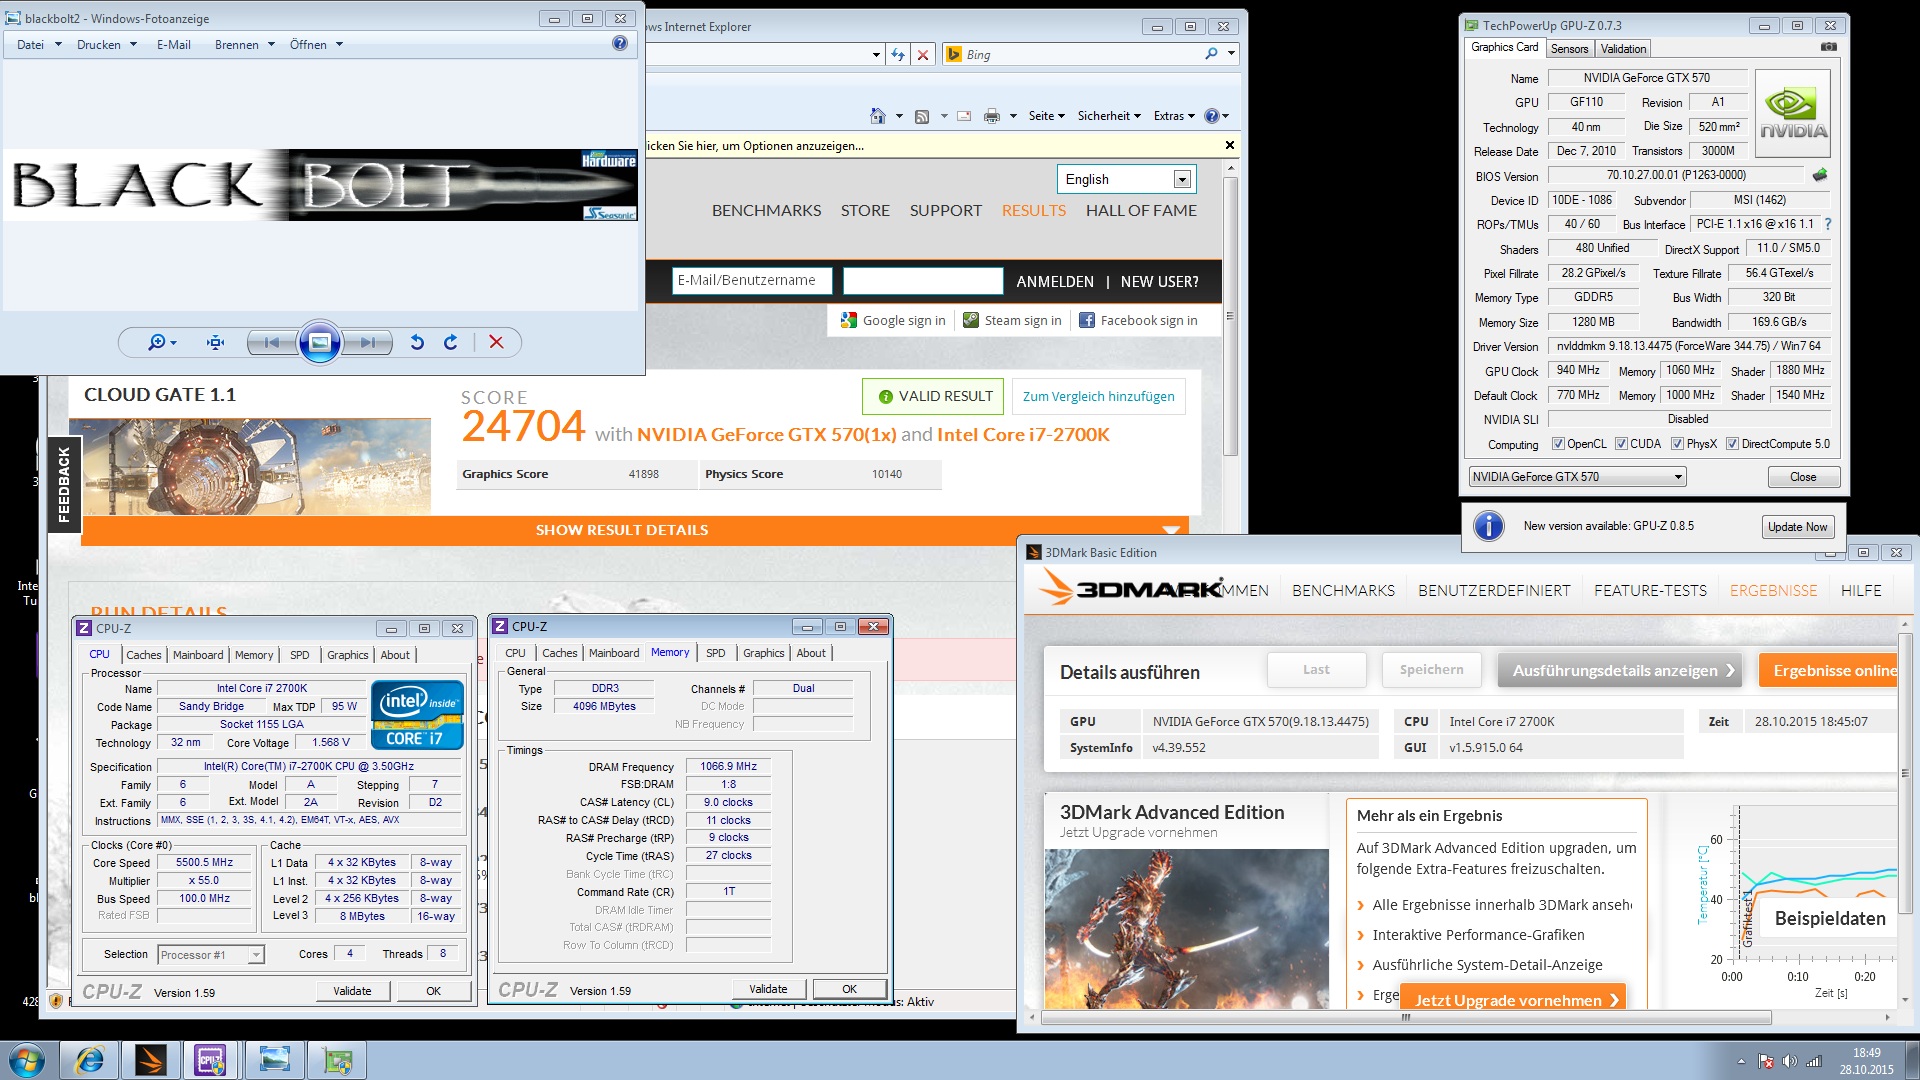Click the GPU-Z screenshot camera icon
Screen dimensions: 1920x1080
point(1828,47)
